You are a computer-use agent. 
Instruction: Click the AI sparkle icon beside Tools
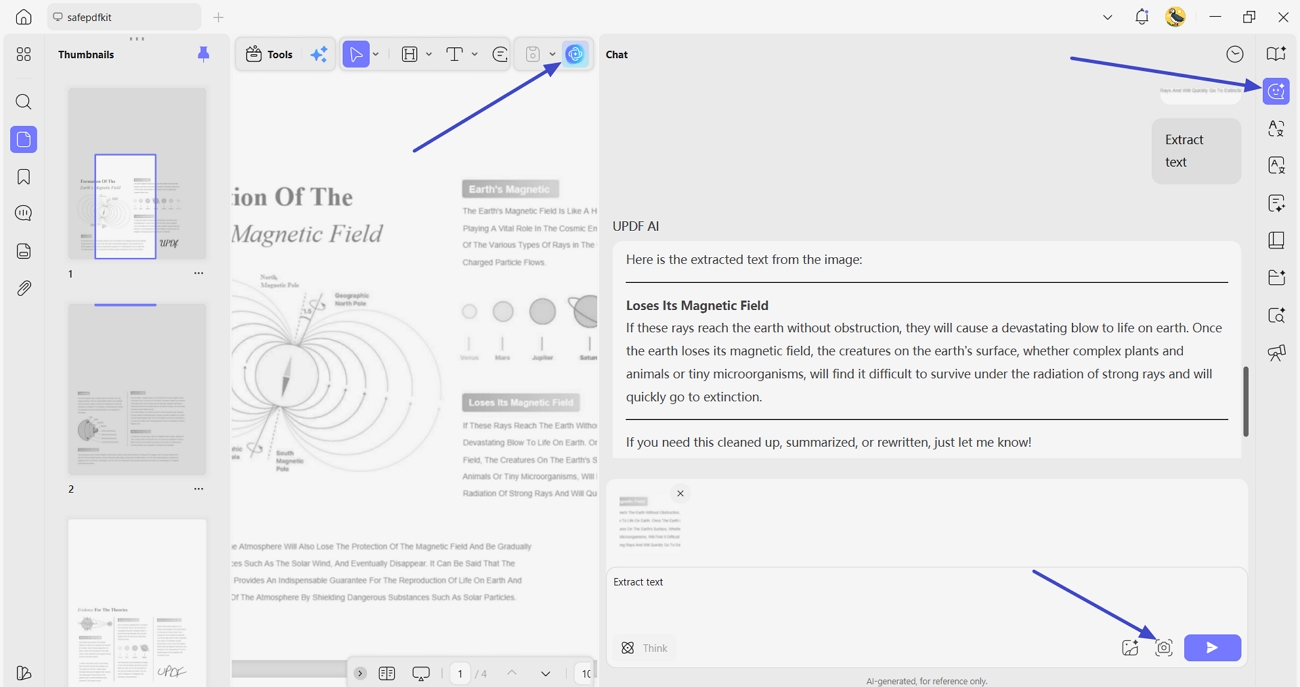tap(319, 54)
